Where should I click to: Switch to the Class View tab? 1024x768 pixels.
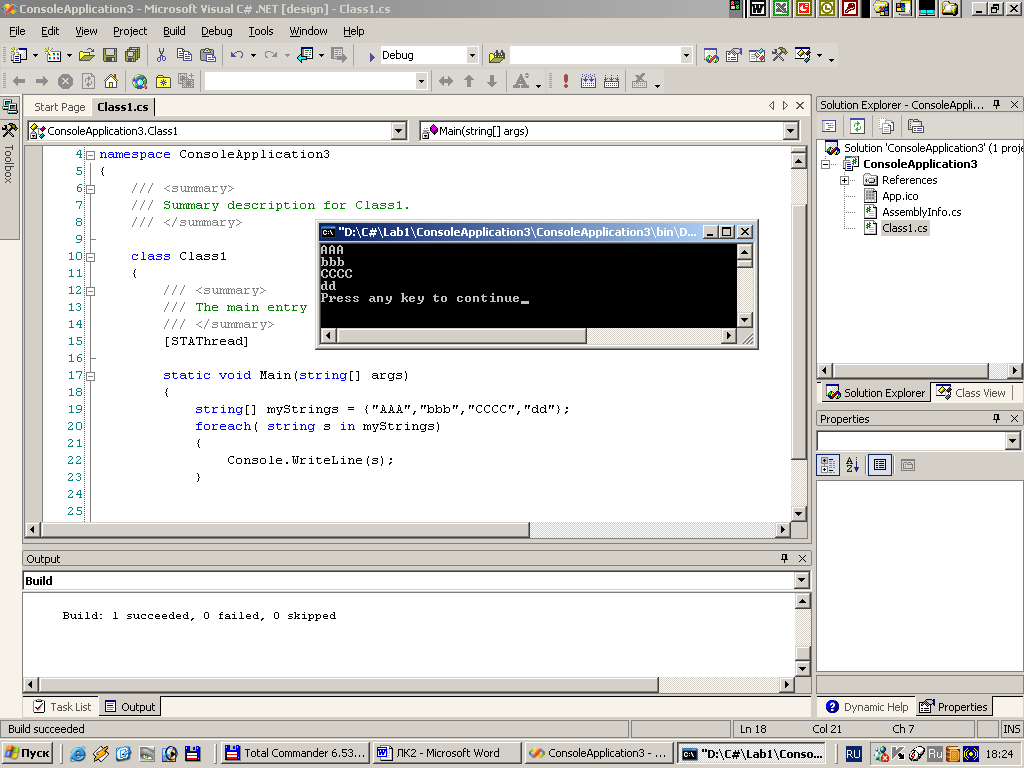[x=971, y=392]
